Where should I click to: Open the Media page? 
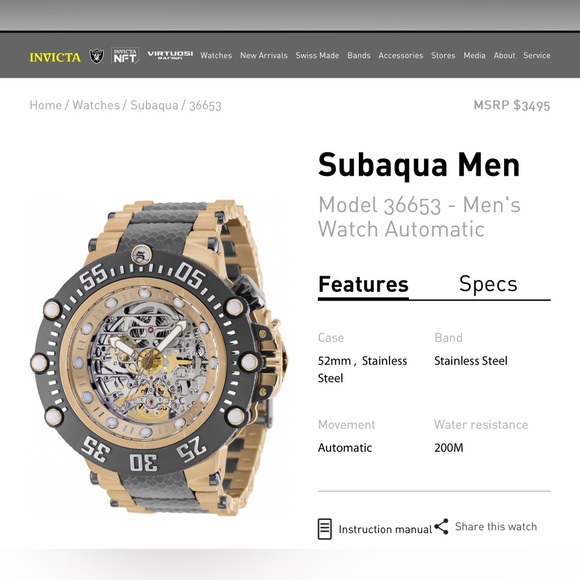click(474, 55)
